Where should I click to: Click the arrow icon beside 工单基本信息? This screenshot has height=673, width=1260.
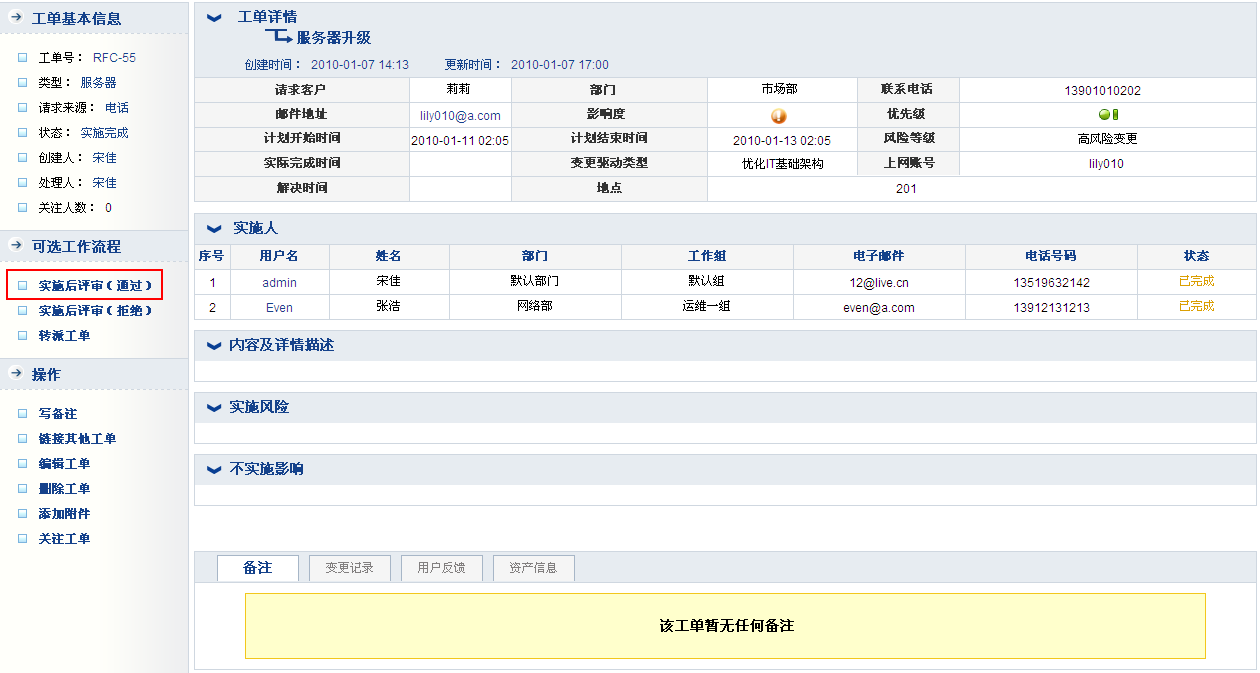tap(15, 18)
